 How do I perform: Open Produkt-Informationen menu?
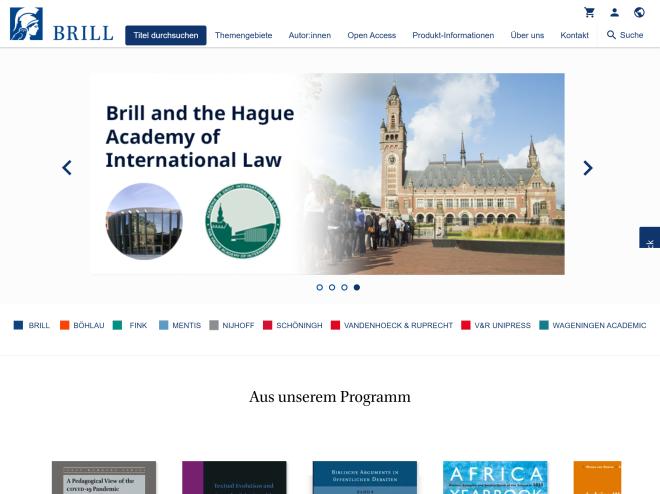click(x=453, y=35)
